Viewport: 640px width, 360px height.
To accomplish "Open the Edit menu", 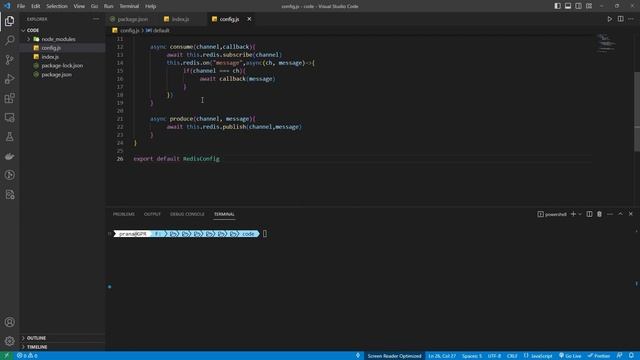I will pyautogui.click(x=36, y=6).
